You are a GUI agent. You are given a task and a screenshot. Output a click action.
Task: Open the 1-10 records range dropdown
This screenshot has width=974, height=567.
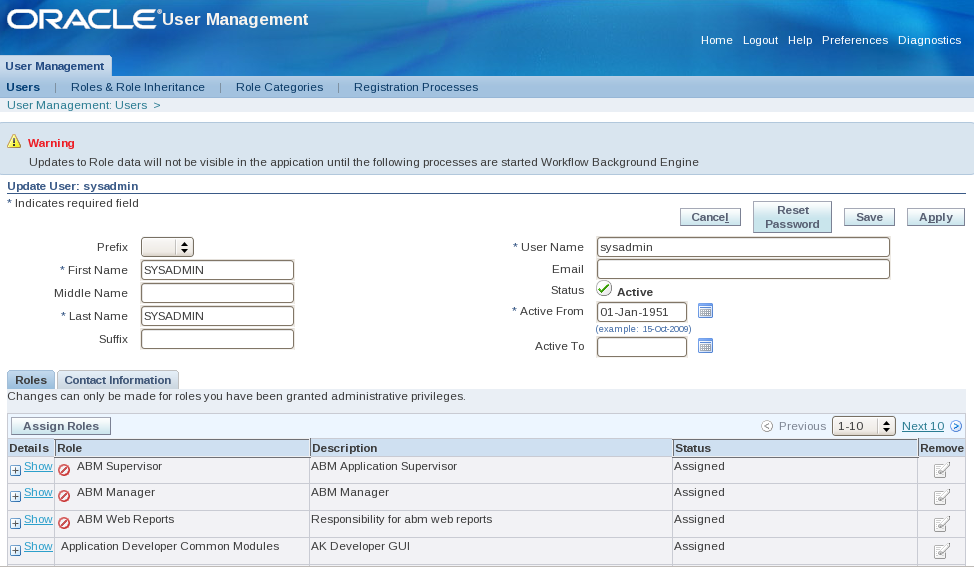(863, 426)
